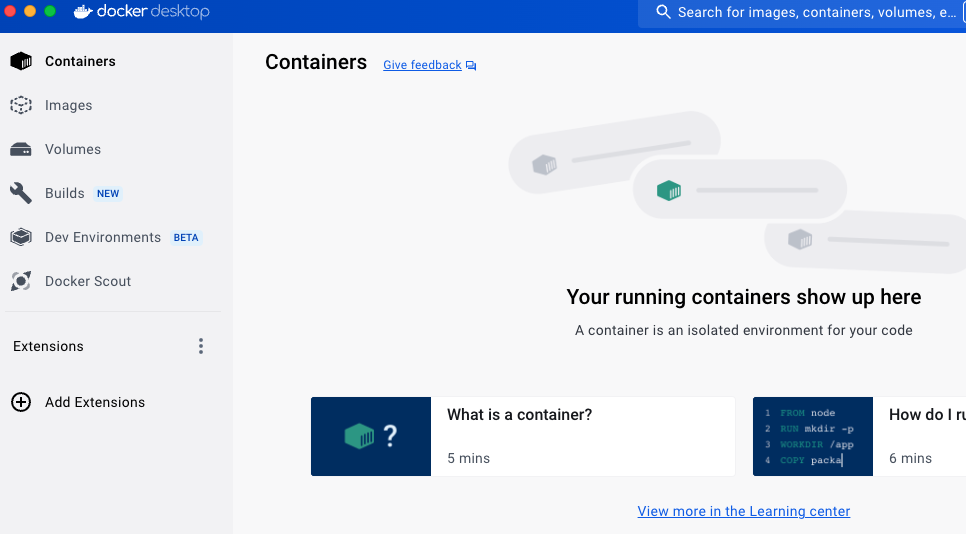Click the green fullscreen window button
Viewport: 966px width, 534px height.
(x=50, y=11)
